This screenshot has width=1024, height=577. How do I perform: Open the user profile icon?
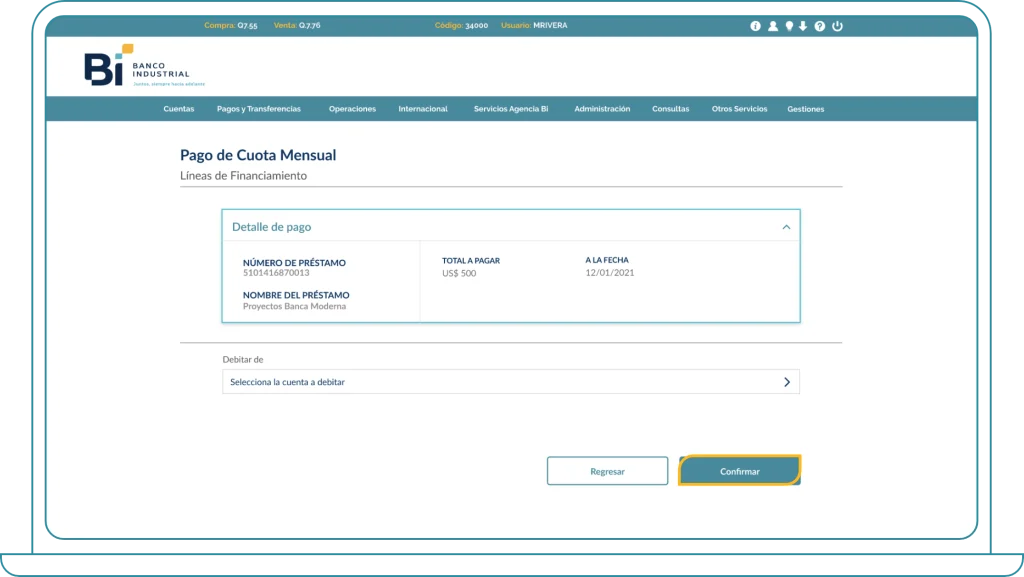click(773, 26)
